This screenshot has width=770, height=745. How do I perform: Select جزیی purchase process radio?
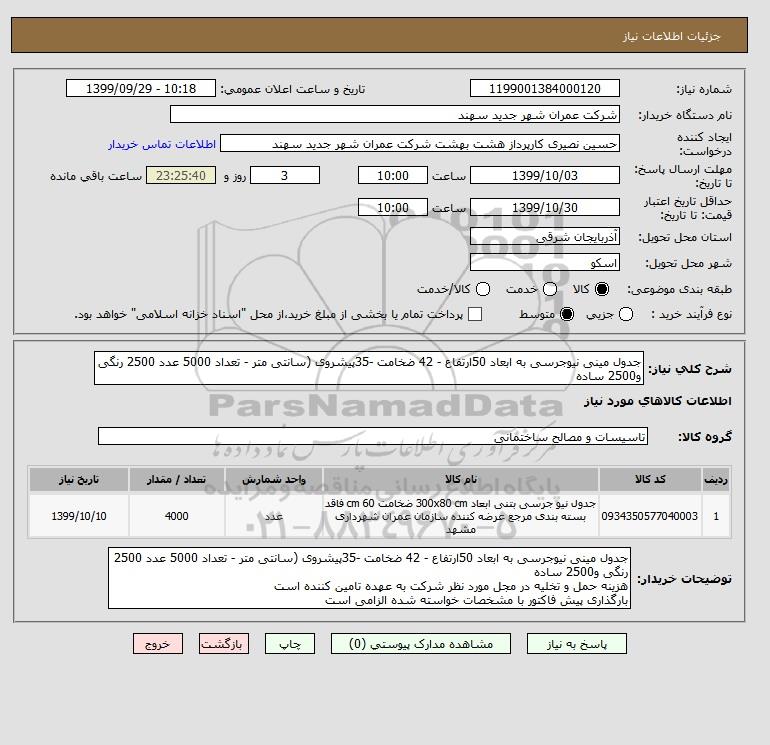626,314
